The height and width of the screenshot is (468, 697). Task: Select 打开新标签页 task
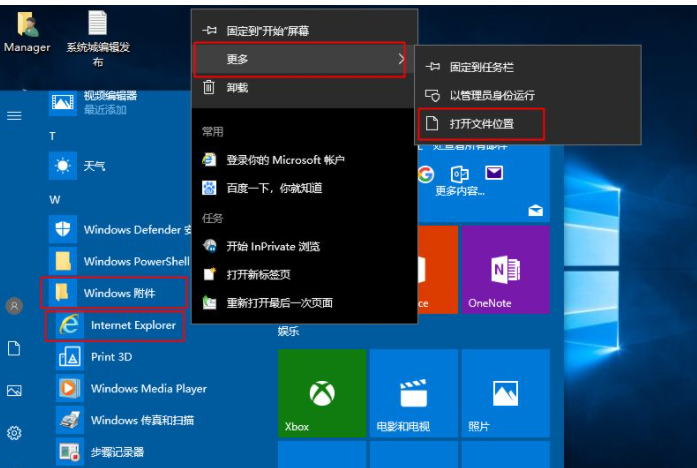[x=304, y=275]
